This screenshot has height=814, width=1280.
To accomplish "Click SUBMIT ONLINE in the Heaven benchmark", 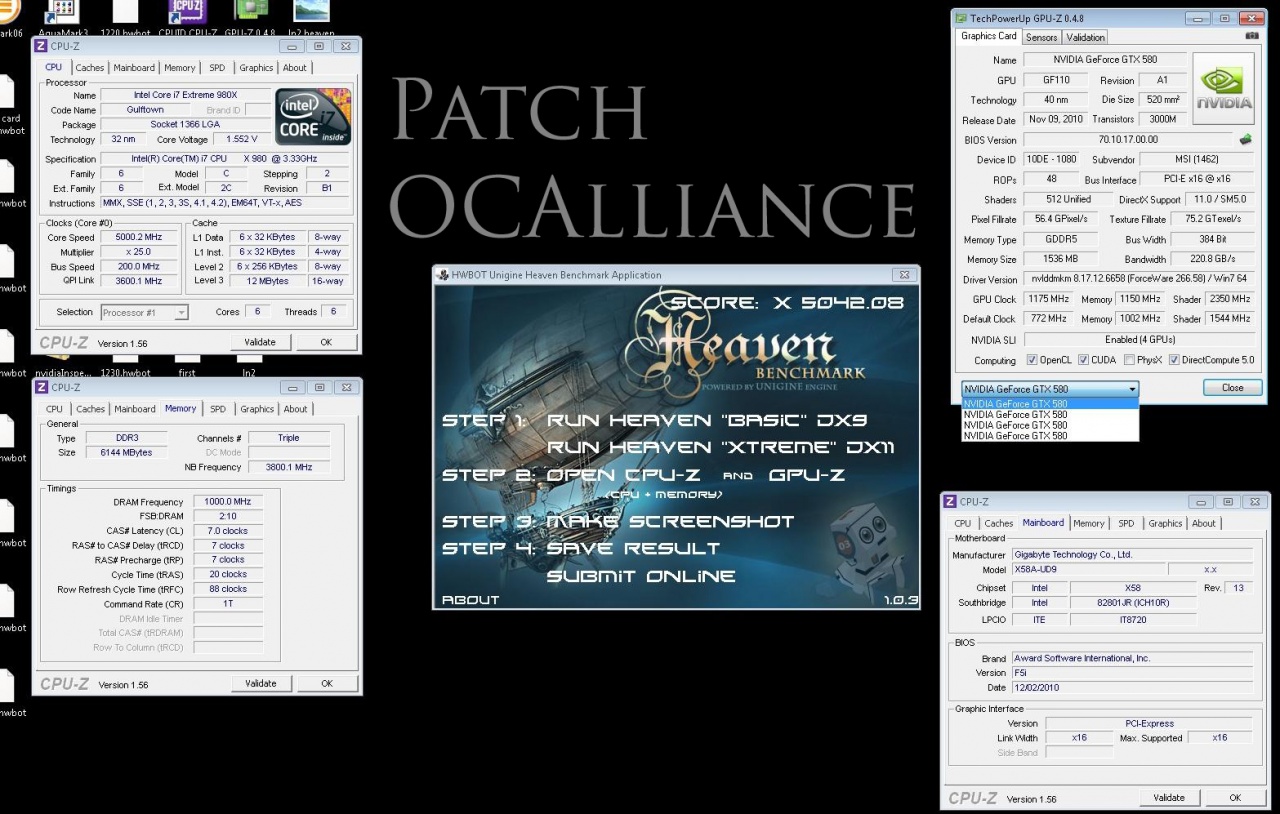I will (x=640, y=576).
